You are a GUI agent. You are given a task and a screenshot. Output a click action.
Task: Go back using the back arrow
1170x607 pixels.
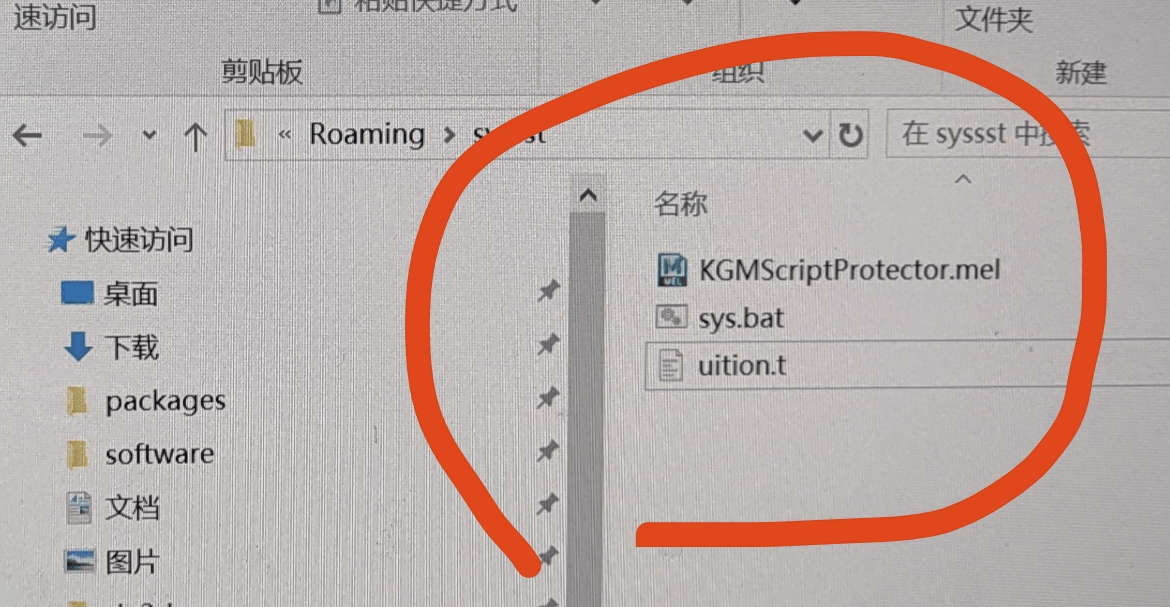[x=28, y=135]
